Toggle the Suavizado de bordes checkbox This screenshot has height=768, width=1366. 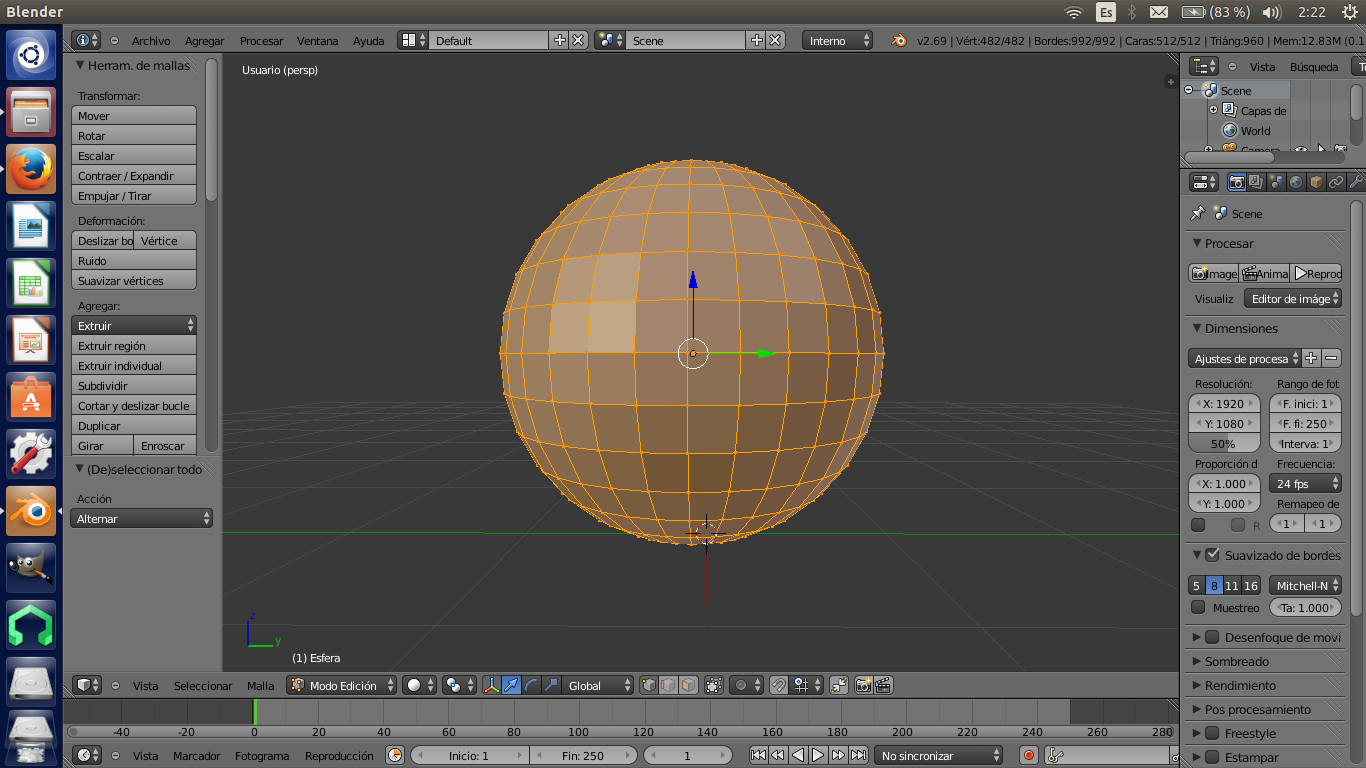point(1212,555)
